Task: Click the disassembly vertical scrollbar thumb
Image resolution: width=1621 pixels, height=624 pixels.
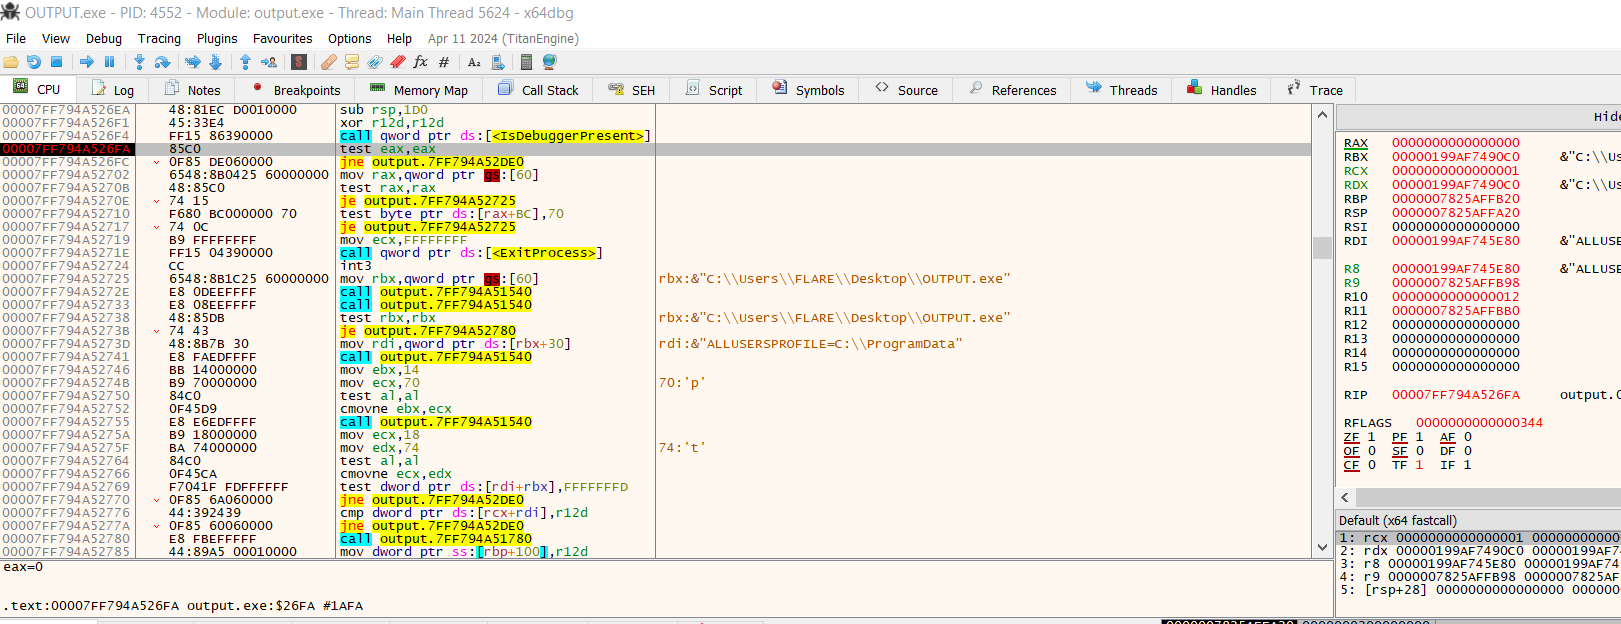Action: coord(1322,247)
